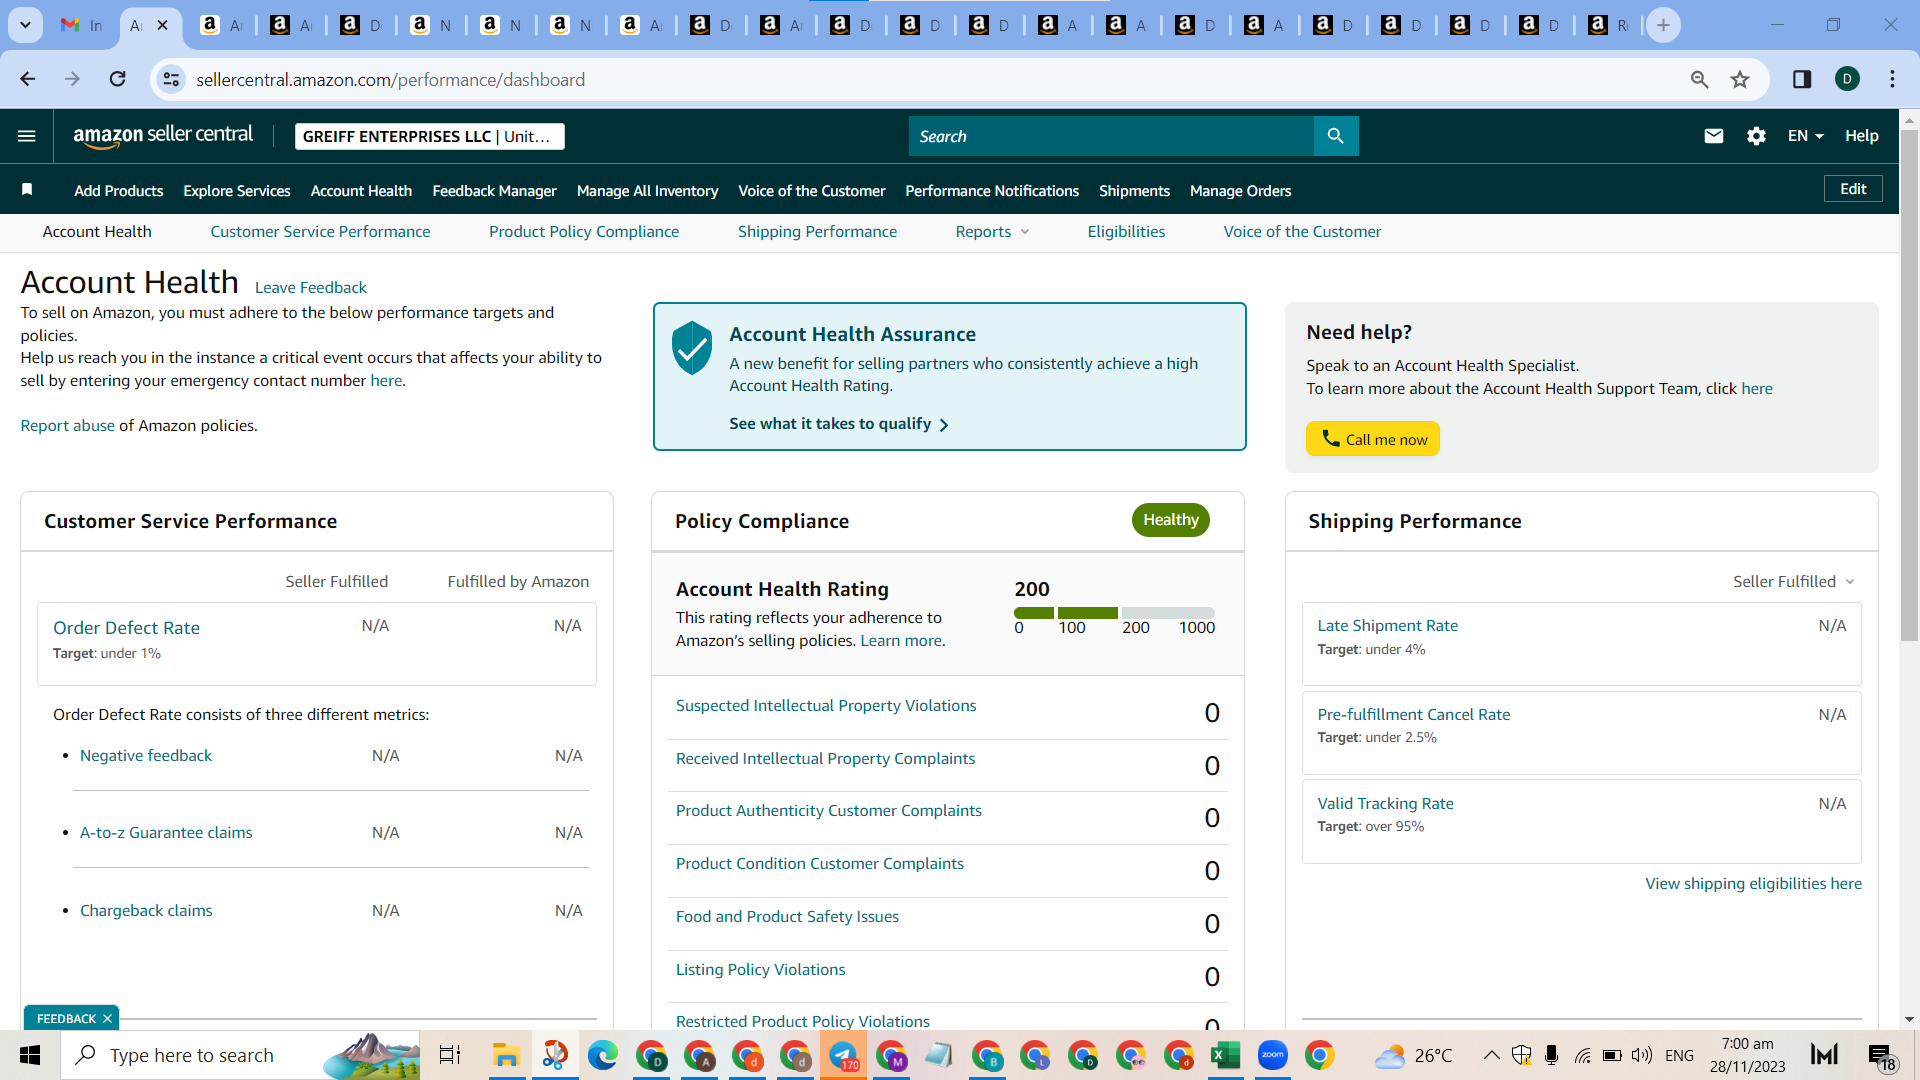Open the Pre-fulfillment Cancel Rate link

tap(1414, 715)
